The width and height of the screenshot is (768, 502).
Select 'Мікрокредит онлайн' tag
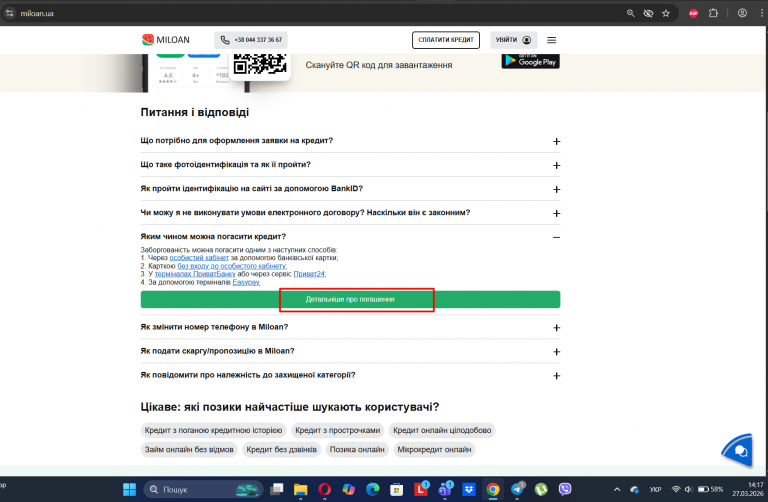click(434, 449)
